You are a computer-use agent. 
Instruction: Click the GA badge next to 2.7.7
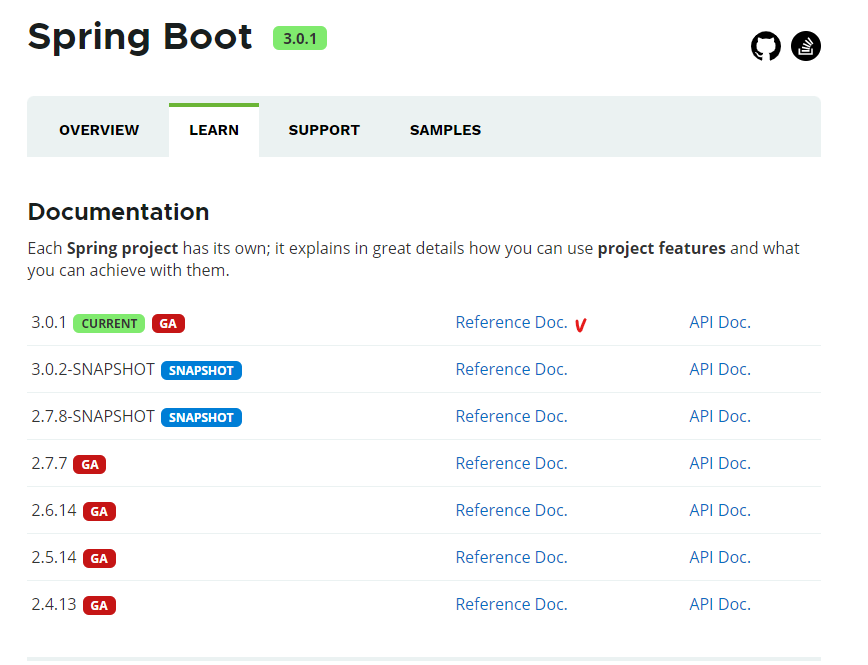(x=90, y=465)
